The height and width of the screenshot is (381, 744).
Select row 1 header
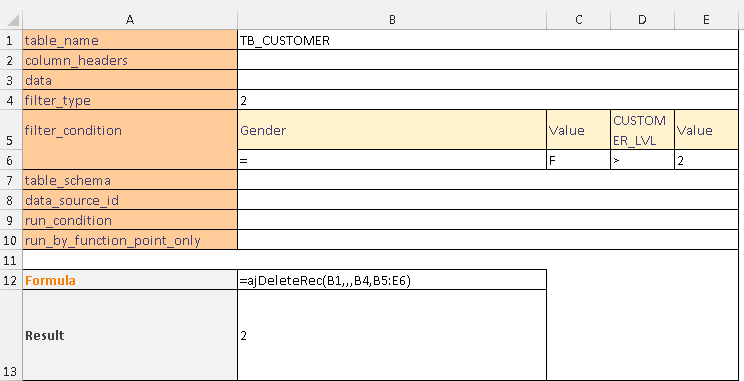coord(11,40)
